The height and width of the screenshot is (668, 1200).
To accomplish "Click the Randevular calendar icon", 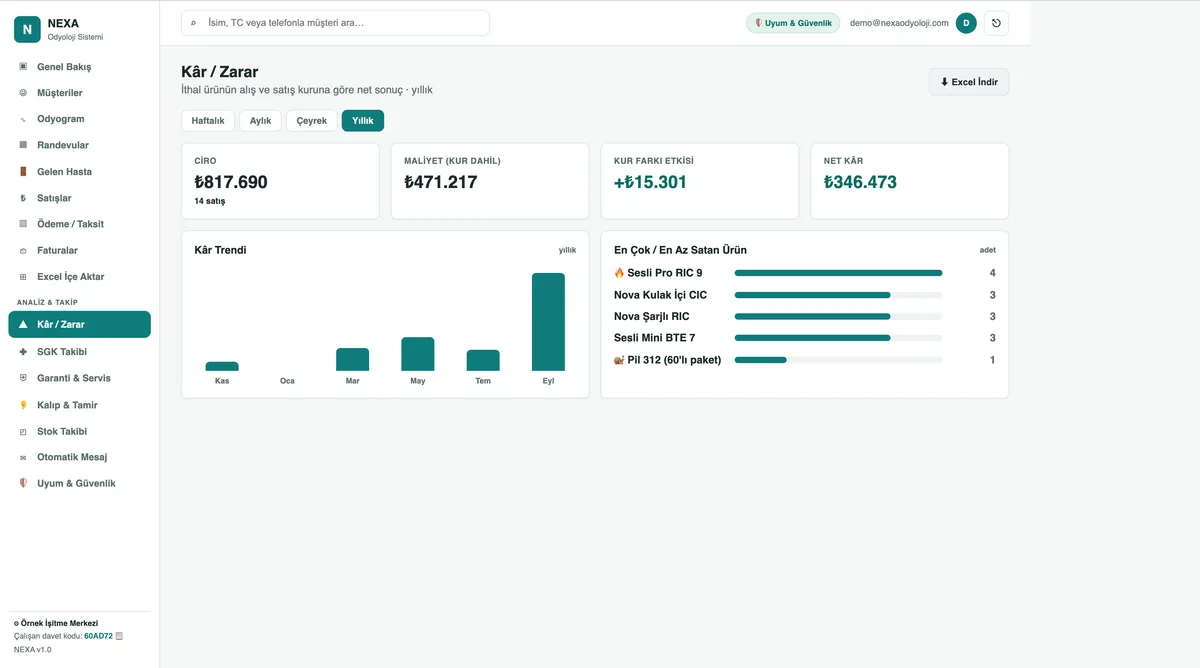I will [x=23, y=145].
